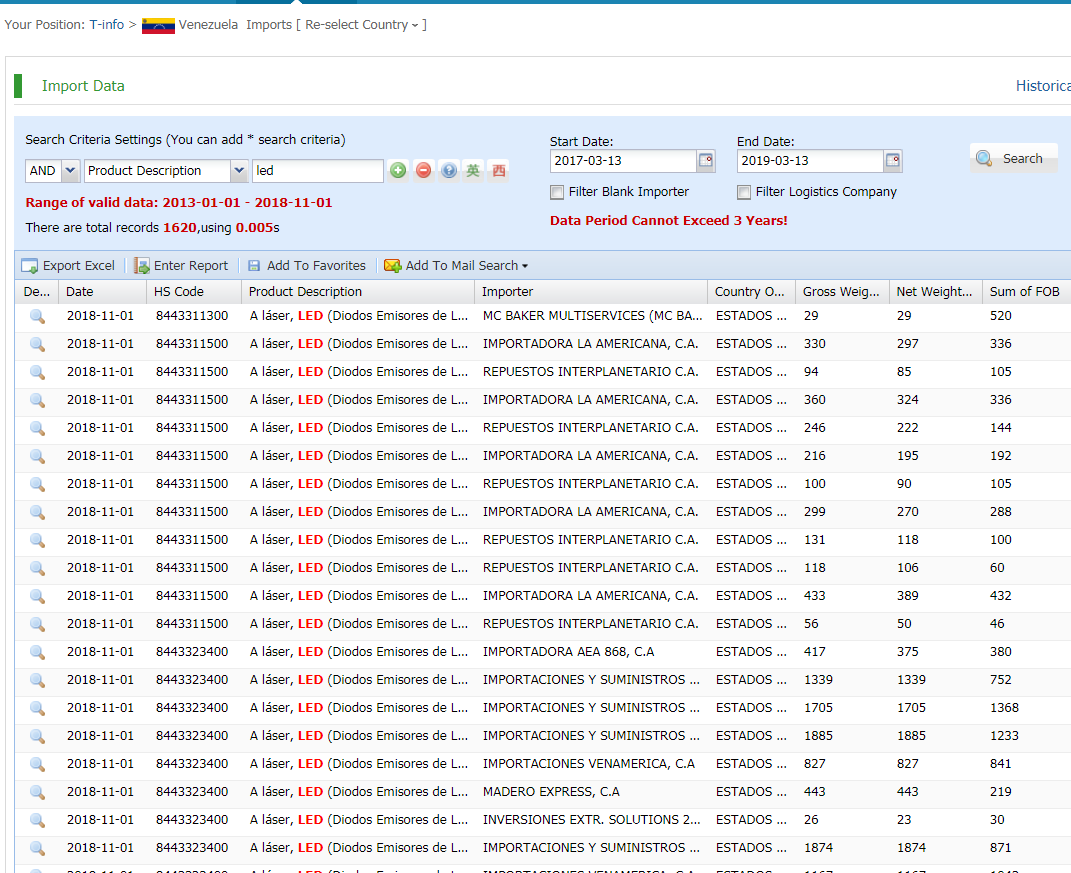Open details magnifier for MADERO EXPRESS row

(x=37, y=792)
